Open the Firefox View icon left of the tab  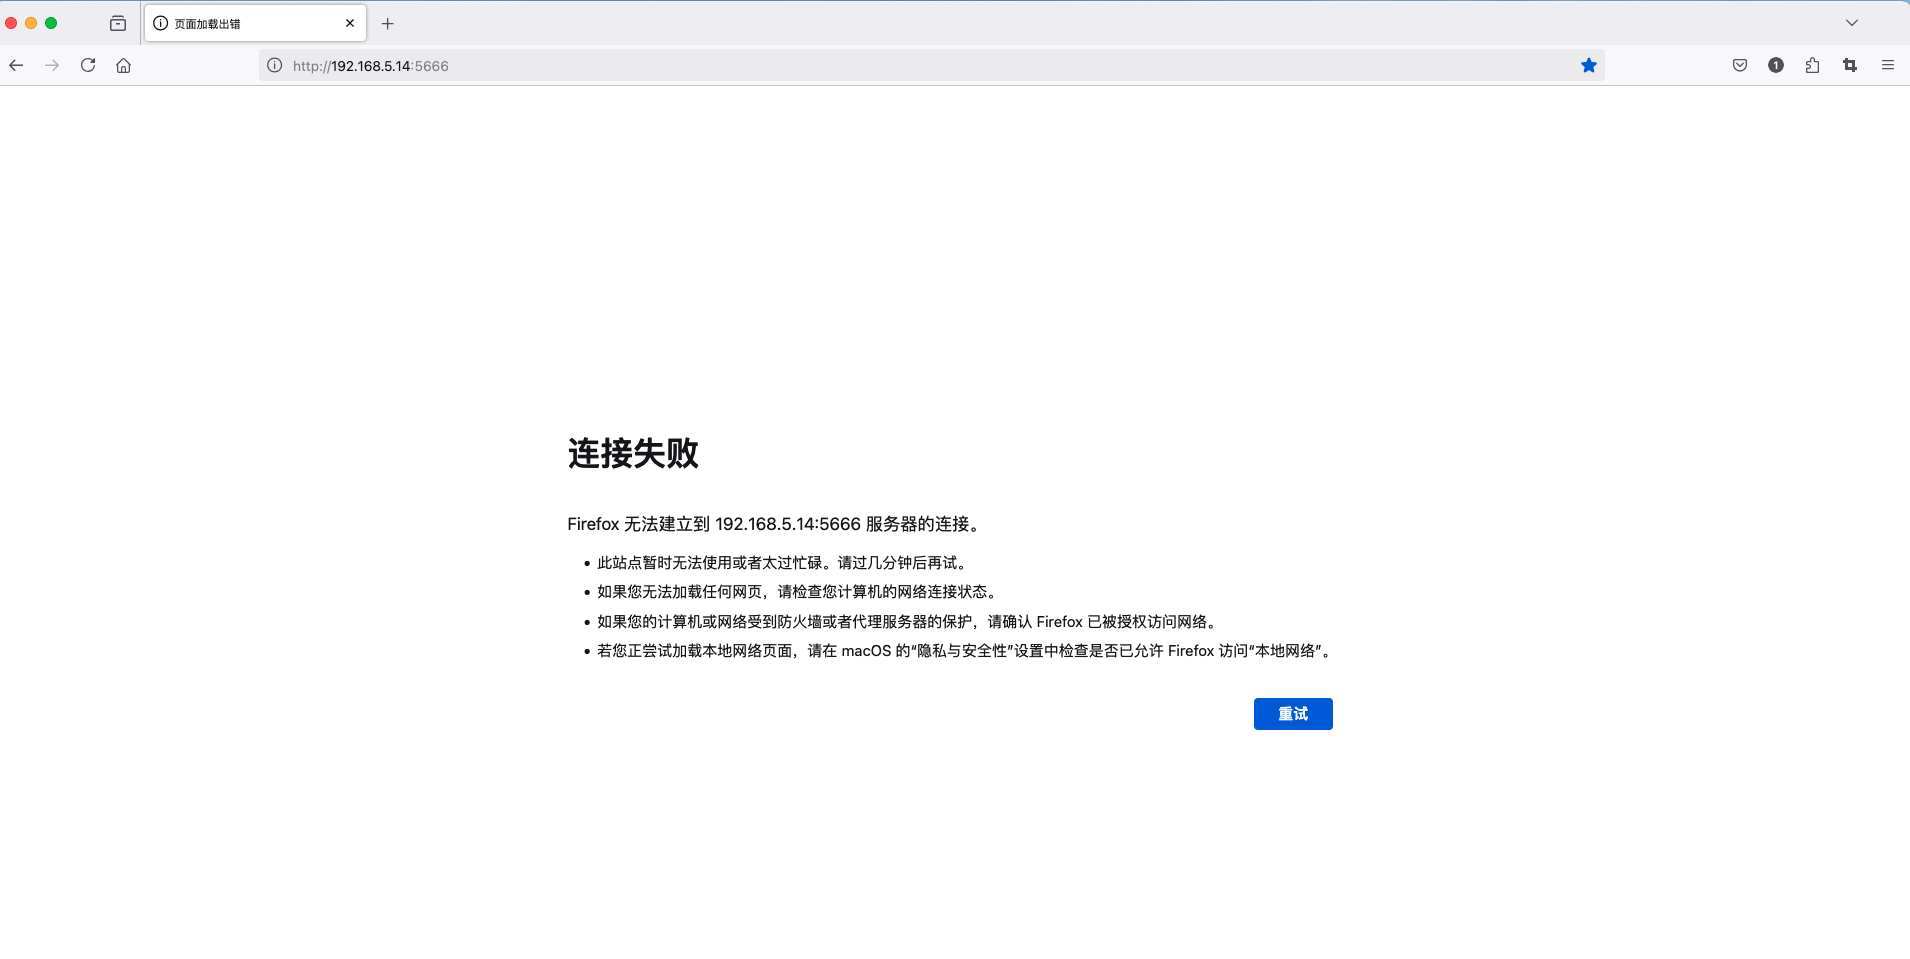(118, 23)
